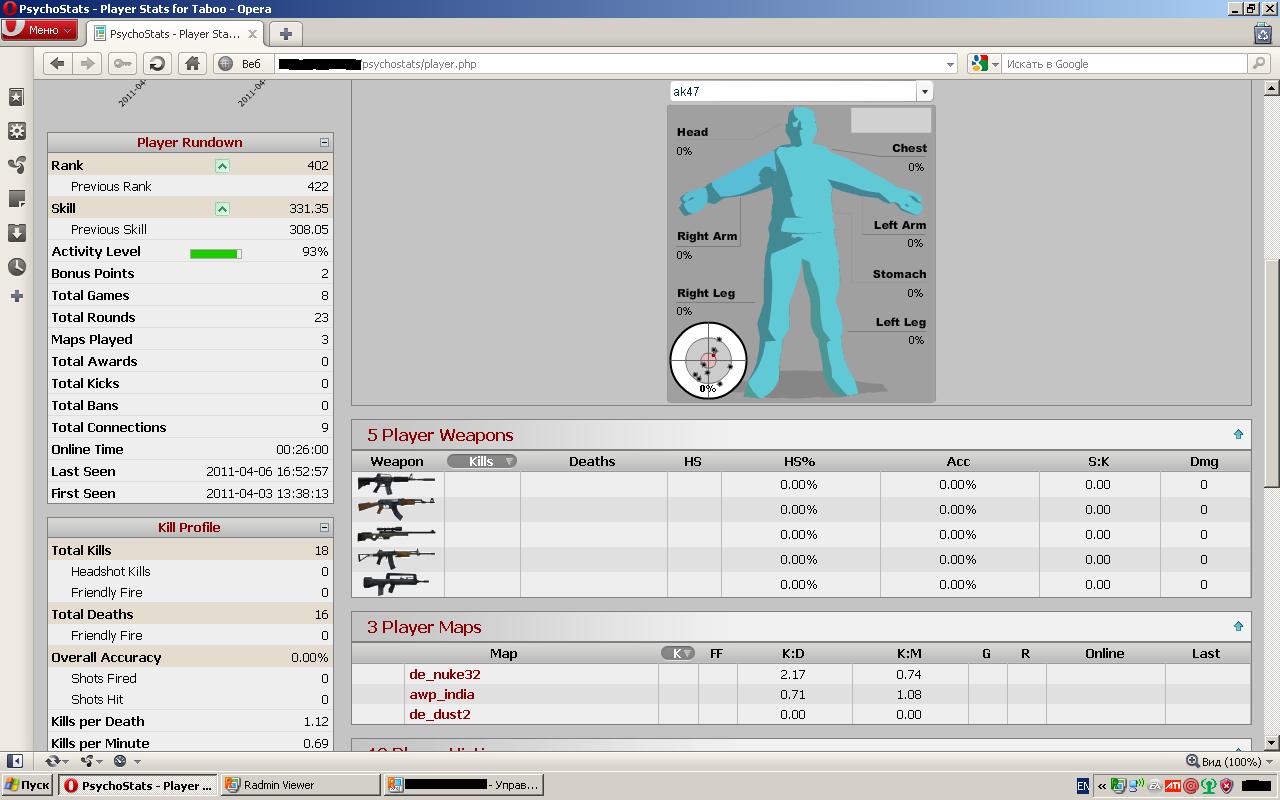1280x800 pixels.
Task: Click the search magnifier button
Action: (1259, 63)
